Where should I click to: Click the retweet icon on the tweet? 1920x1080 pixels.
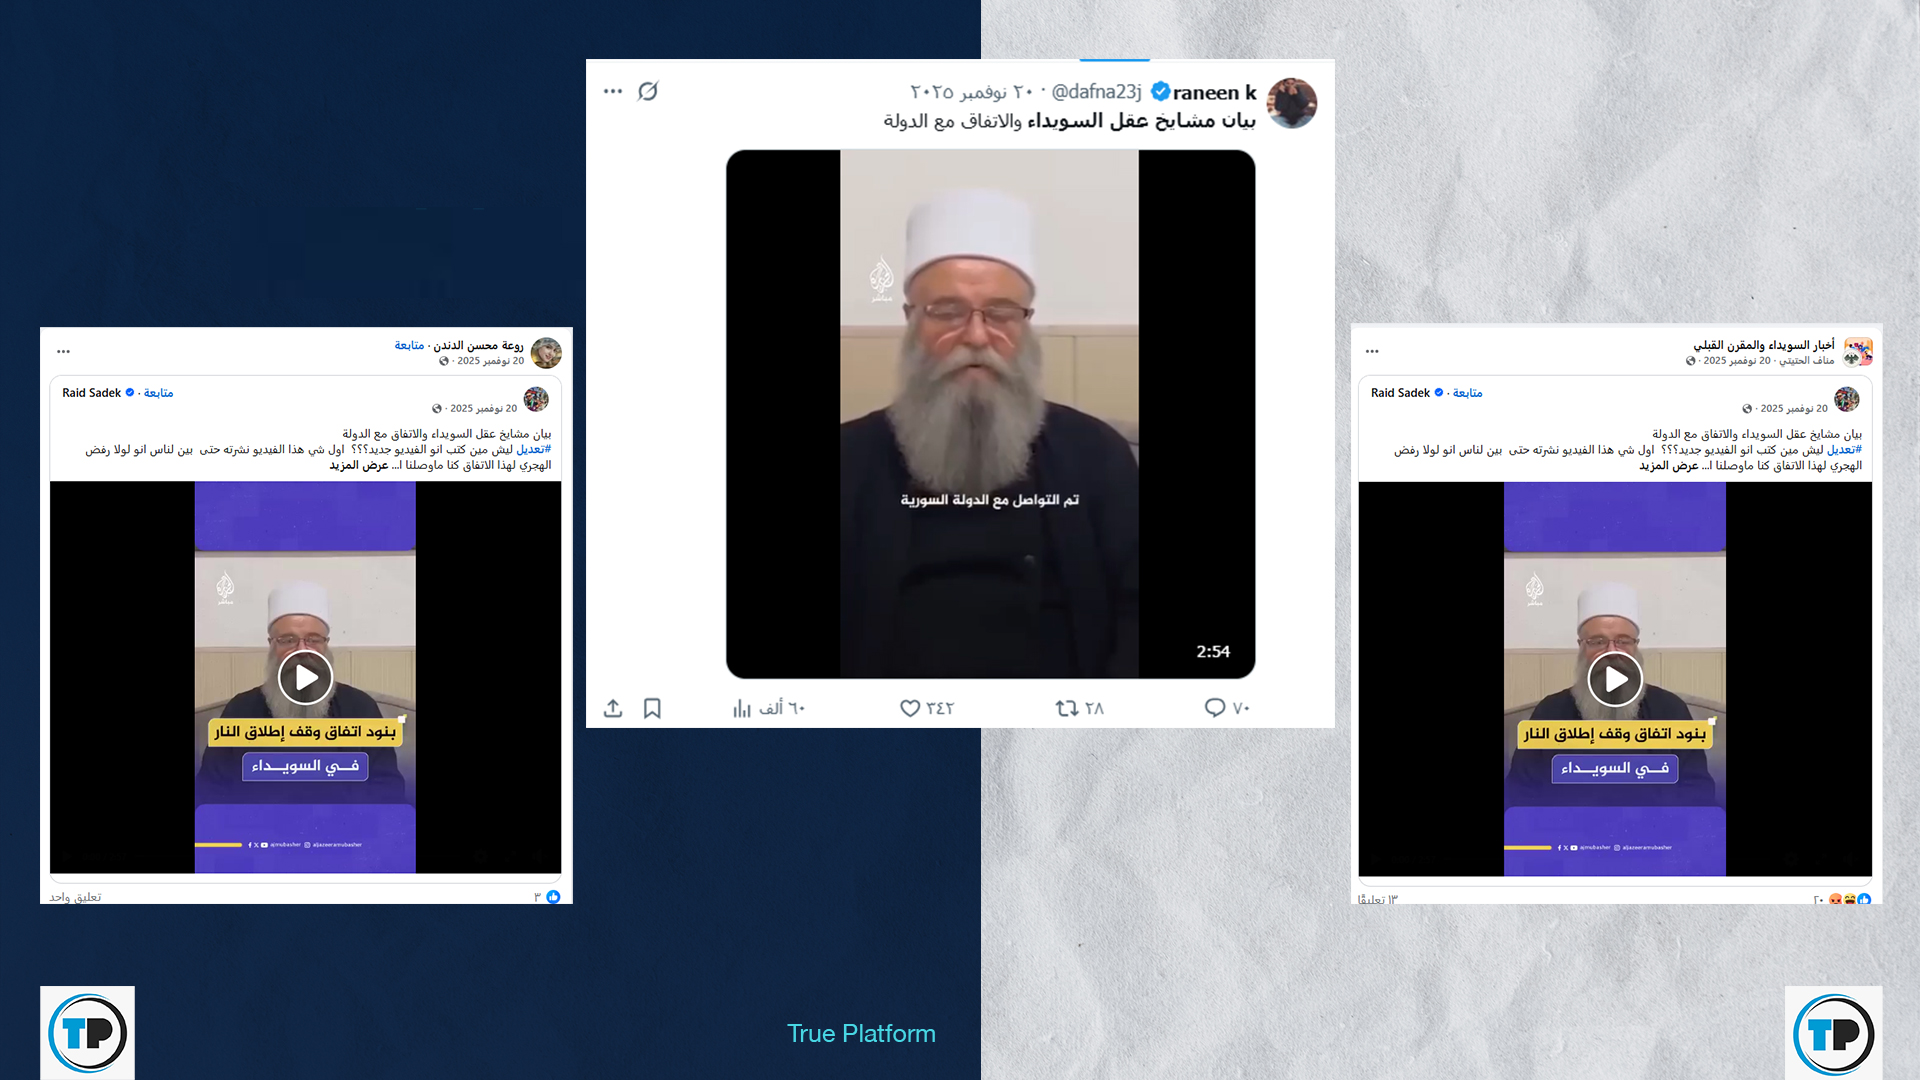coord(1066,708)
